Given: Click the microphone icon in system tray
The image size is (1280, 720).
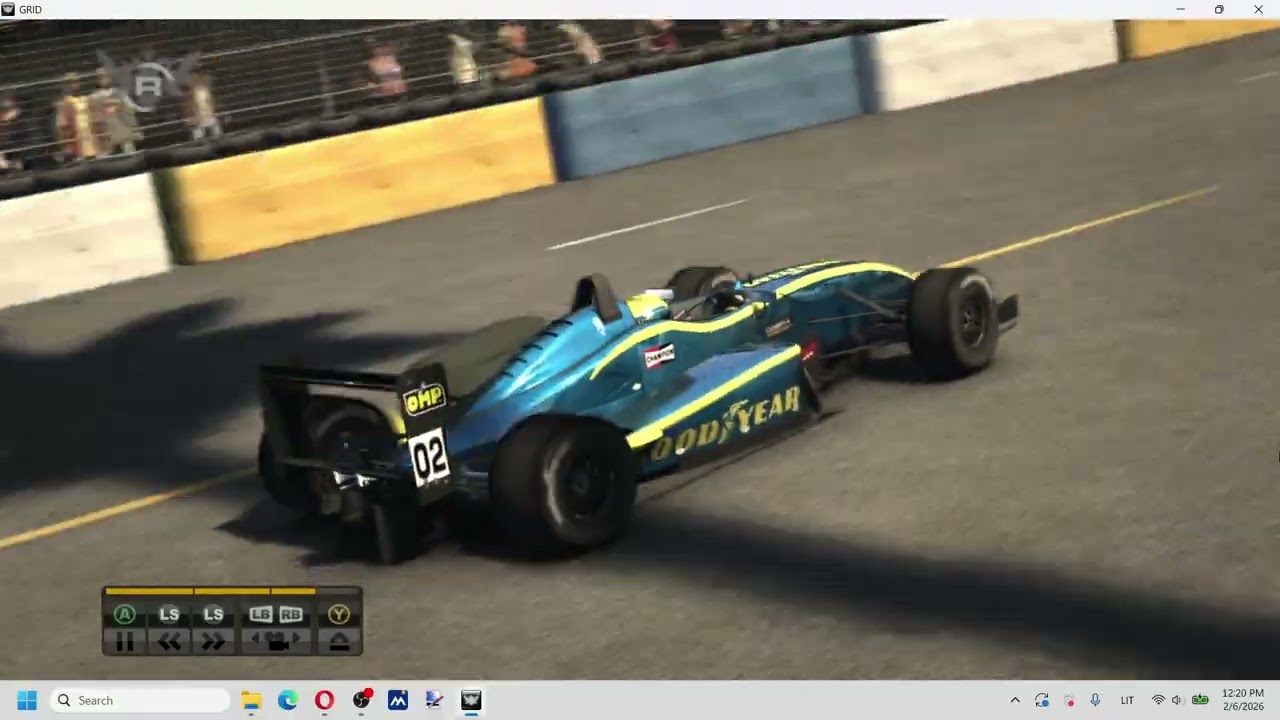Looking at the screenshot, I should [1095, 700].
